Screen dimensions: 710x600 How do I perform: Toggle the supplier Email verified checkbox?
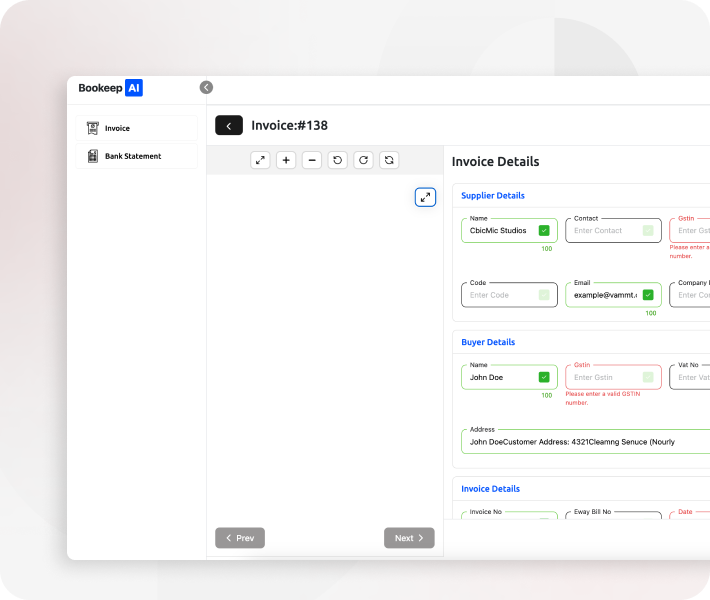(648, 295)
